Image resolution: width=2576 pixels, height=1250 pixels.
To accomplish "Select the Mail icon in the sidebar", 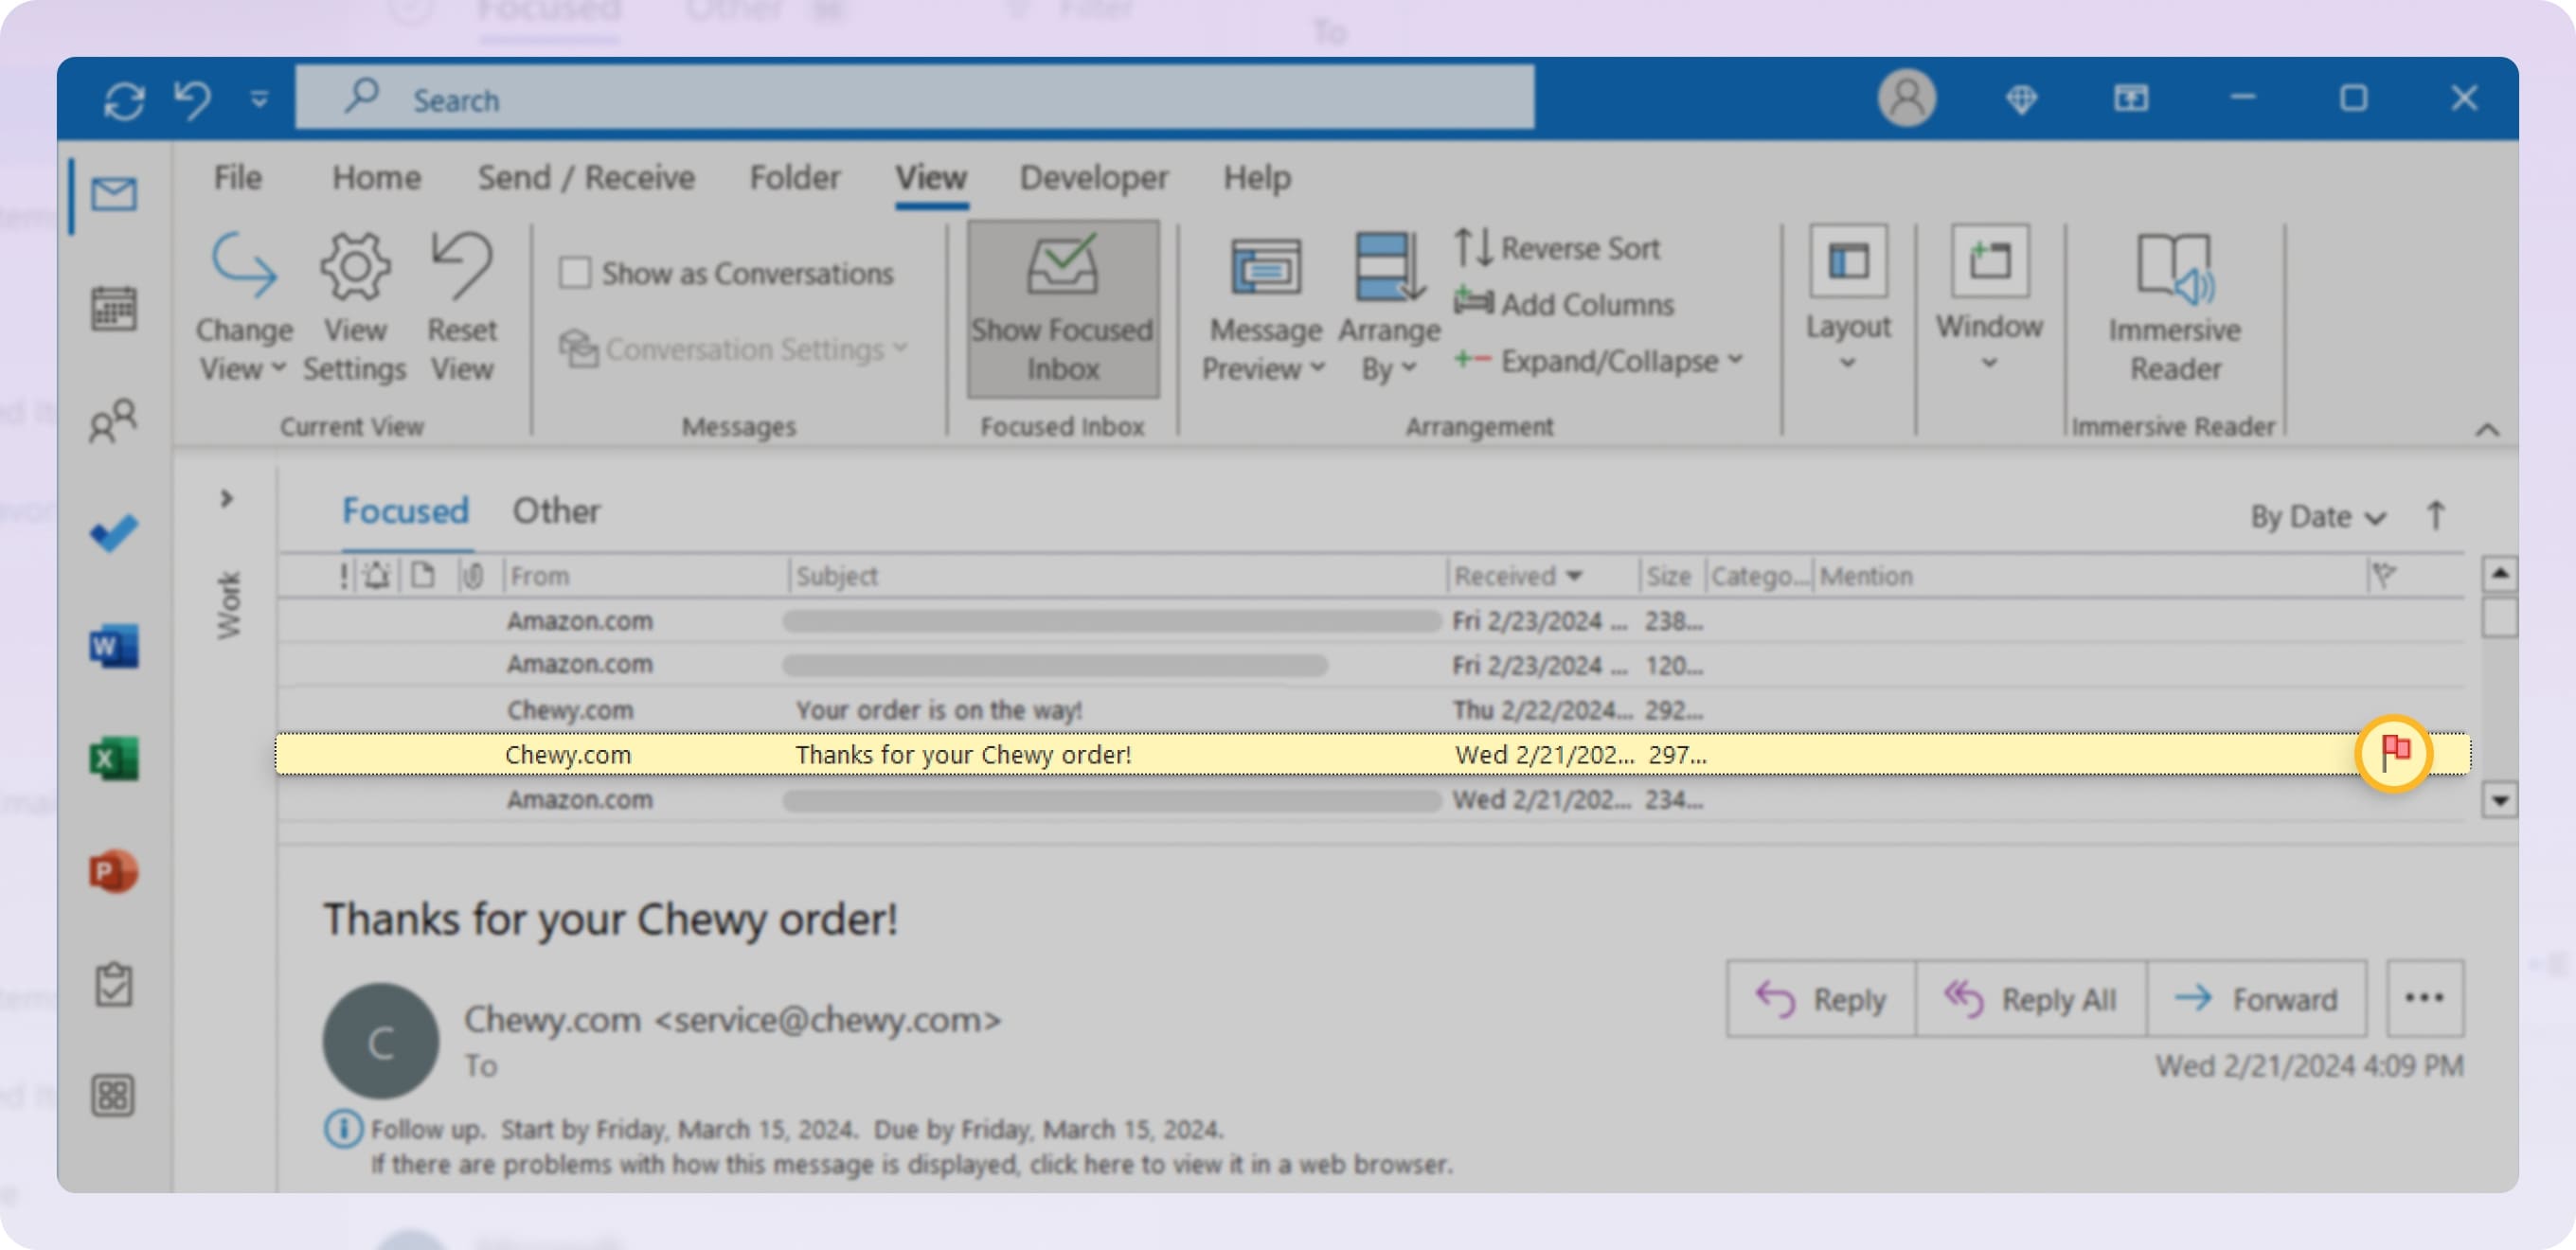I will point(113,196).
